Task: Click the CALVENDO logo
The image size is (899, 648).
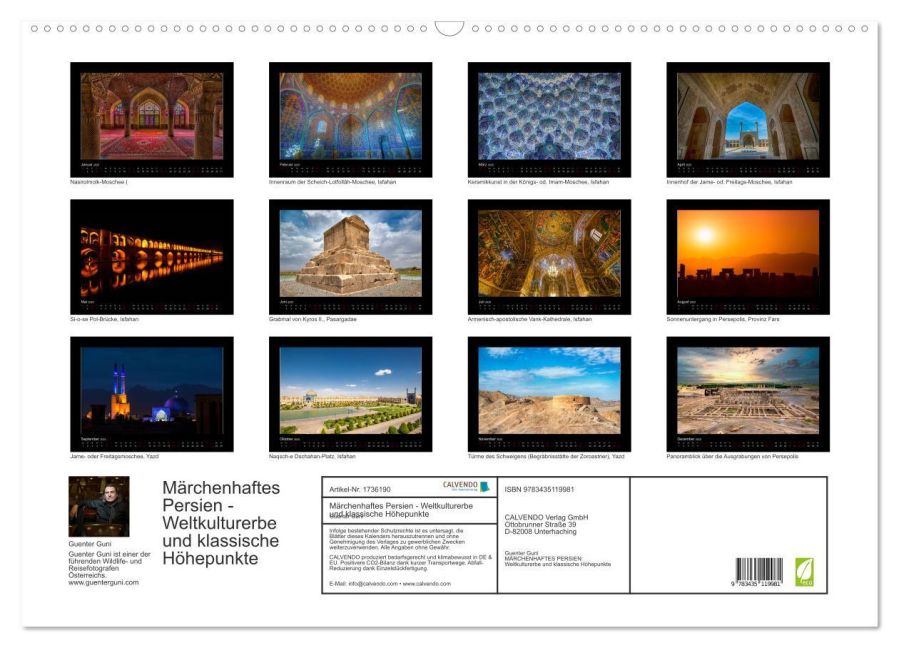Action: tap(466, 487)
